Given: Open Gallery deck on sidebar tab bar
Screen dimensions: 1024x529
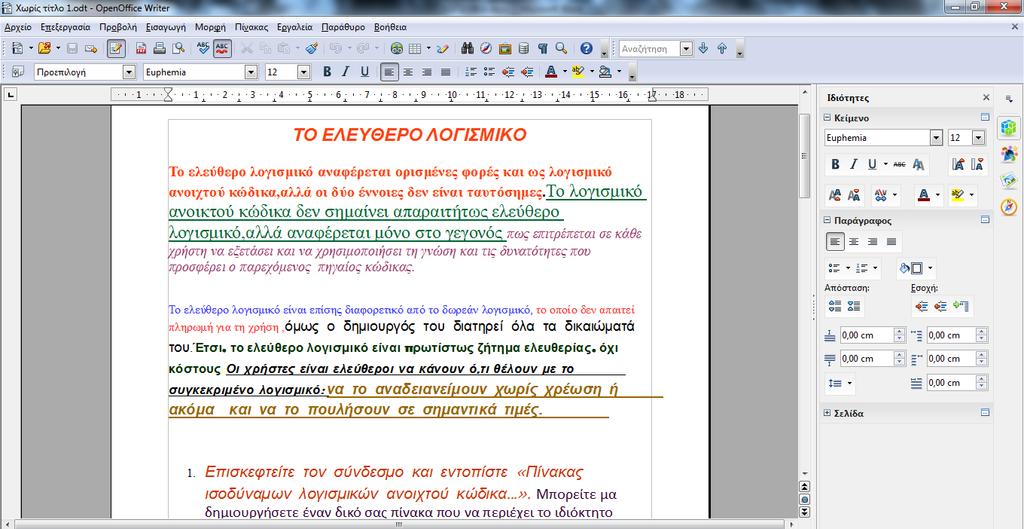Looking at the screenshot, I should coord(1009,180).
